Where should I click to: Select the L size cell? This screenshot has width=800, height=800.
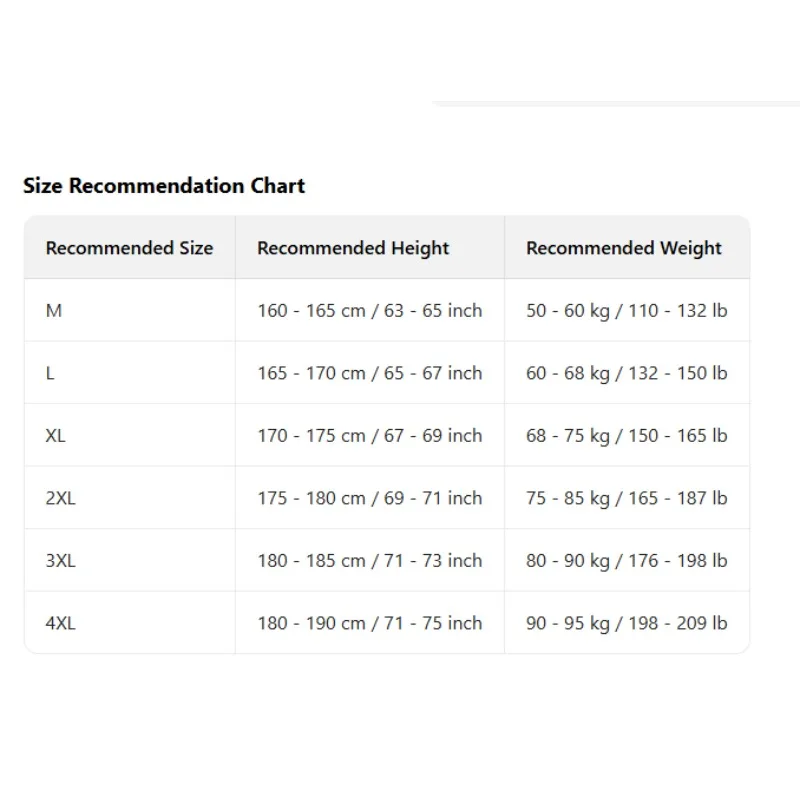50,373
